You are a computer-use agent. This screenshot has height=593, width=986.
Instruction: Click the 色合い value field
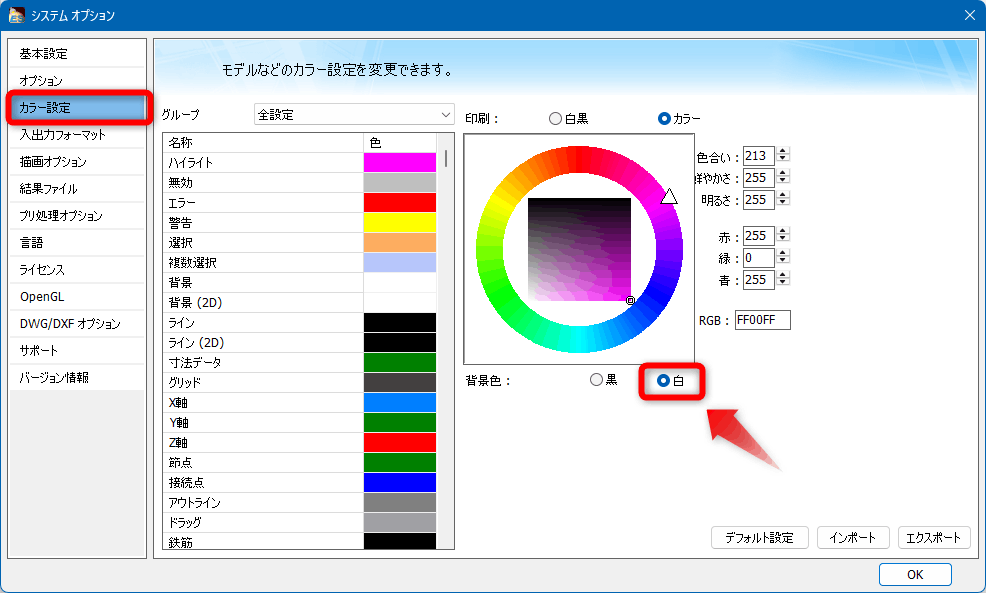(x=758, y=155)
